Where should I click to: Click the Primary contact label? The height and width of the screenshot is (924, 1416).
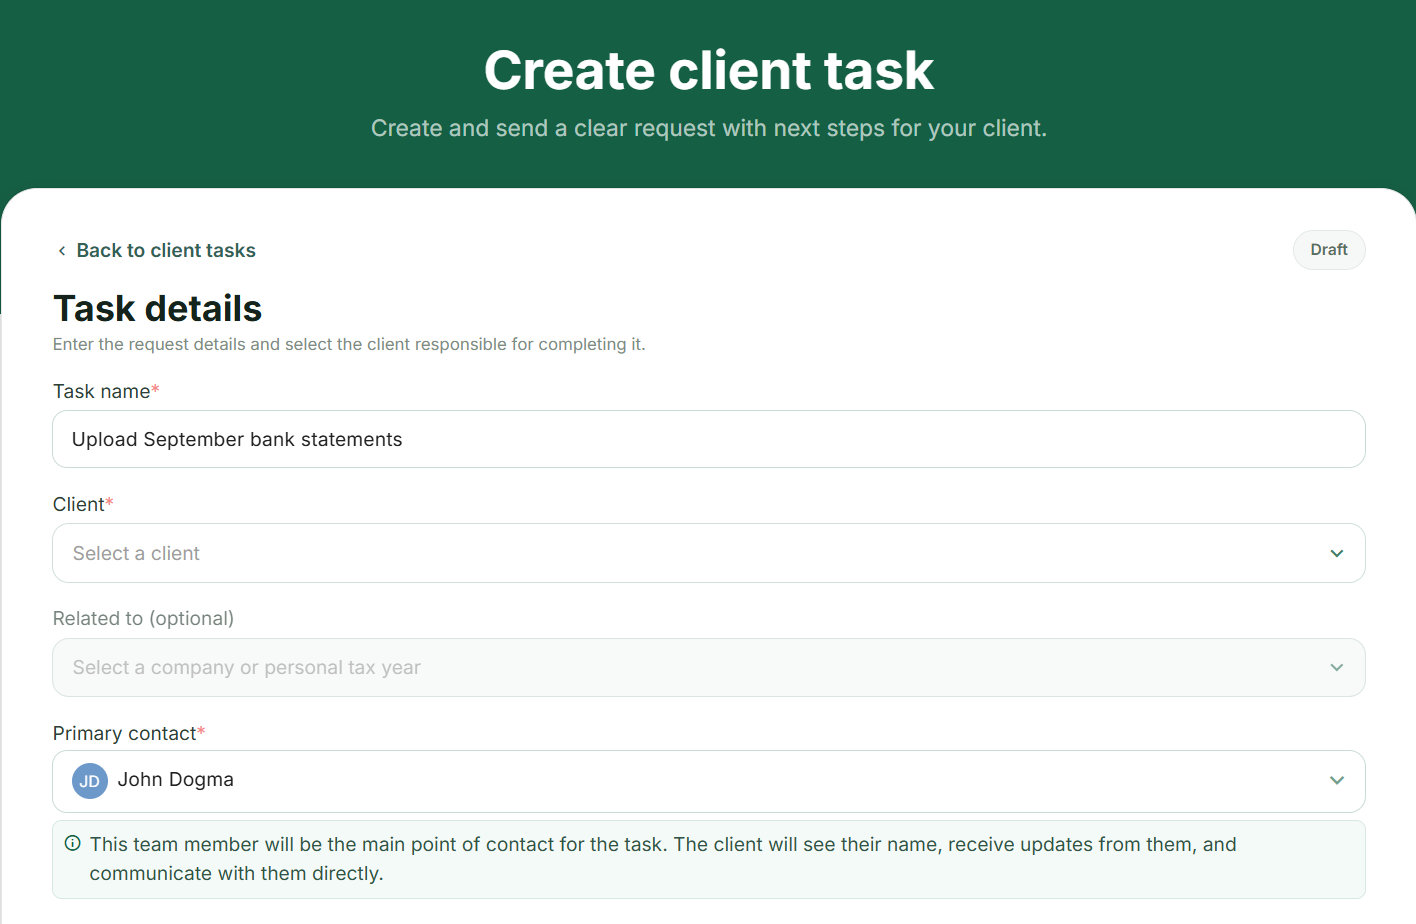click(x=129, y=733)
